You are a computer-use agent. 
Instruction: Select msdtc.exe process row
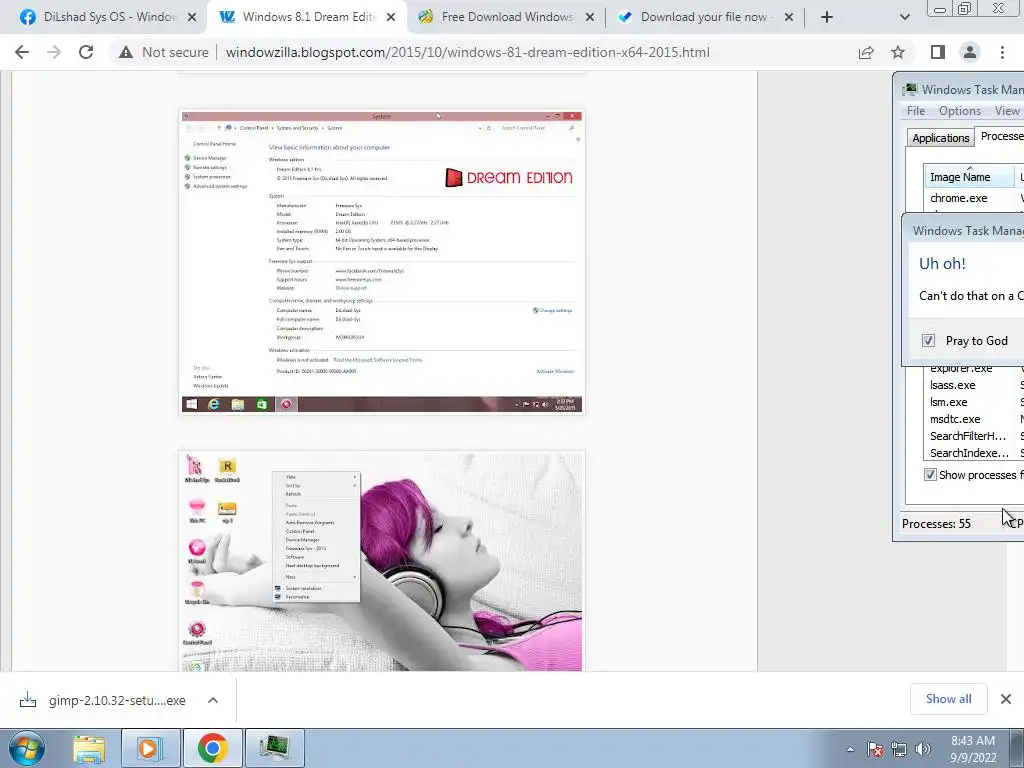(974, 419)
